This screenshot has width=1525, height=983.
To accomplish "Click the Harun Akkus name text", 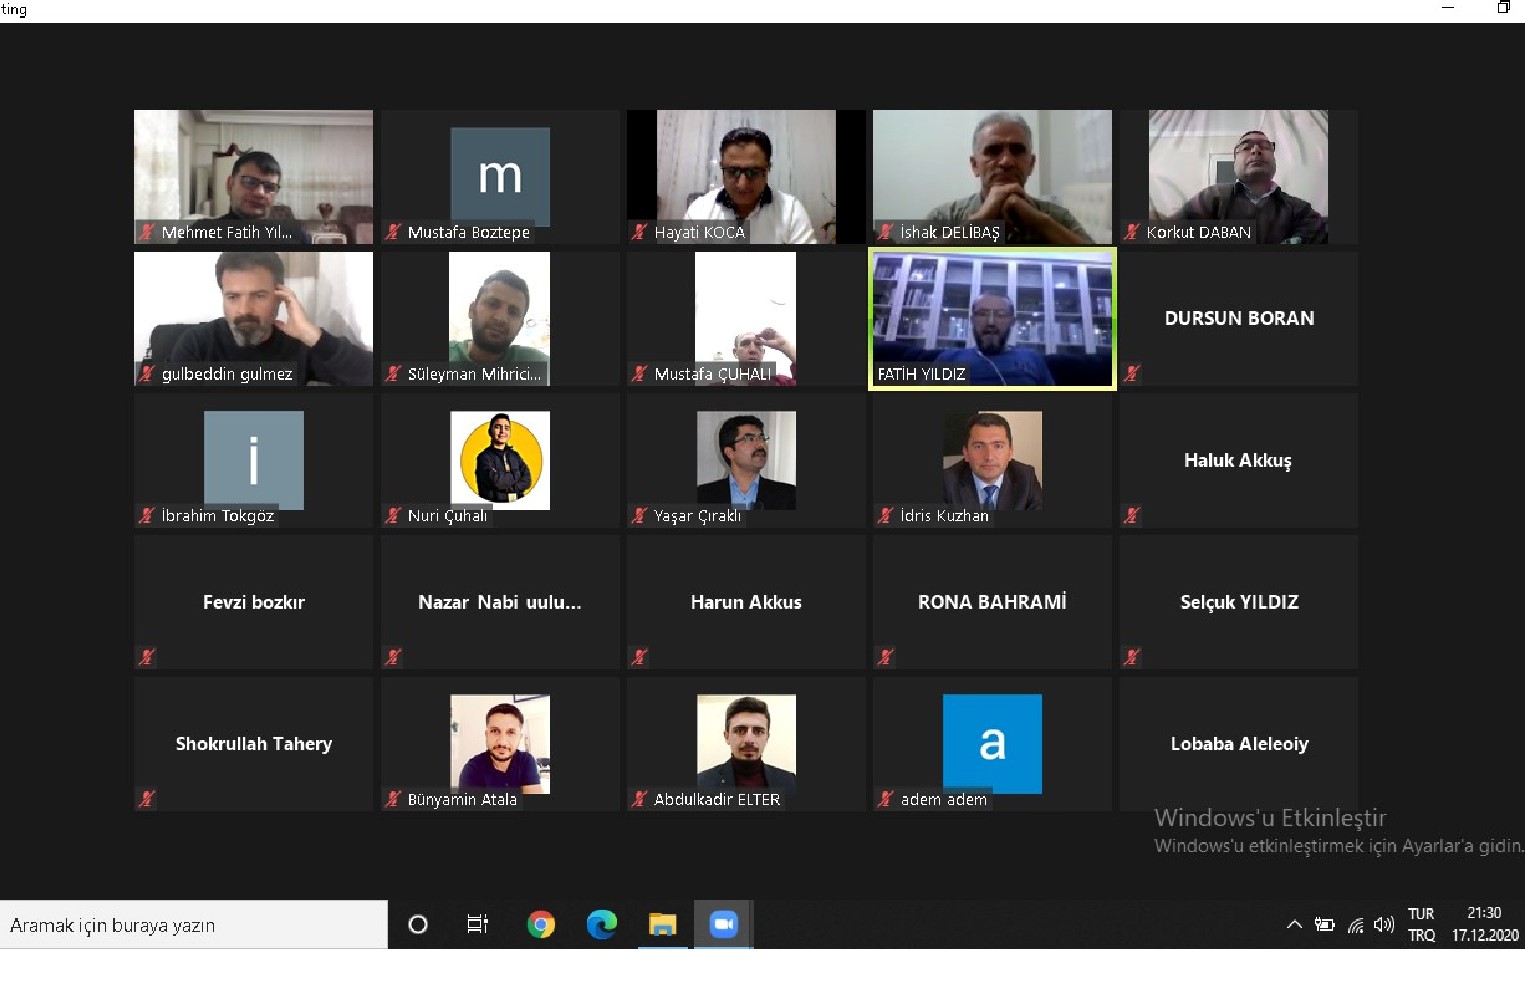I will 746,602.
